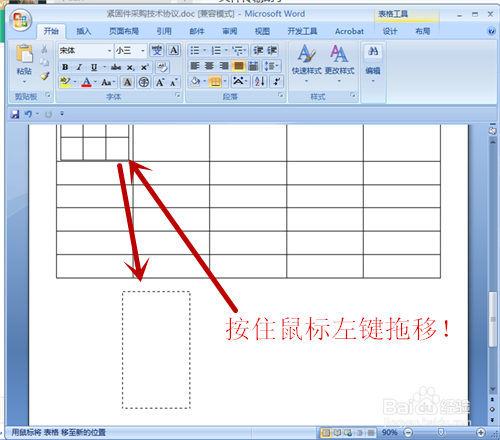Apply distributed alignment
500x440 pixels.
pyautogui.click(x=253, y=66)
